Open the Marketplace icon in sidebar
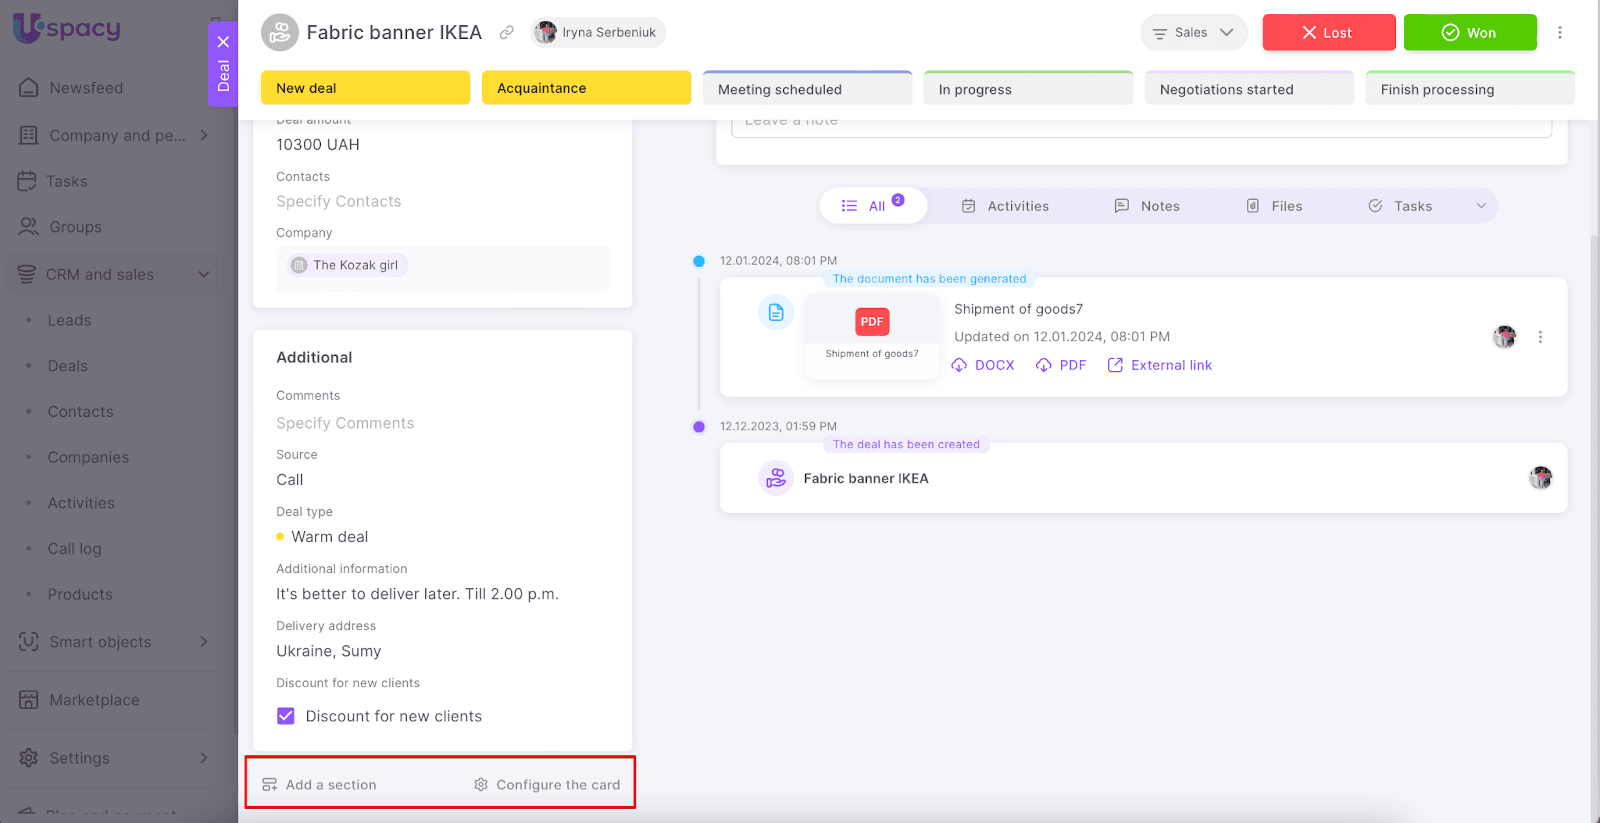 [29, 700]
